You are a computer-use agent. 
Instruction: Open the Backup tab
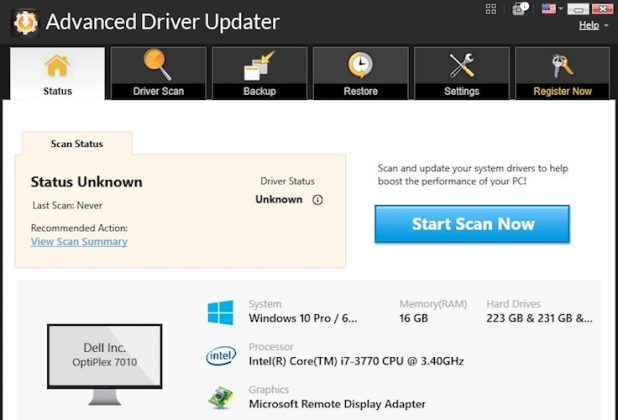click(259, 73)
